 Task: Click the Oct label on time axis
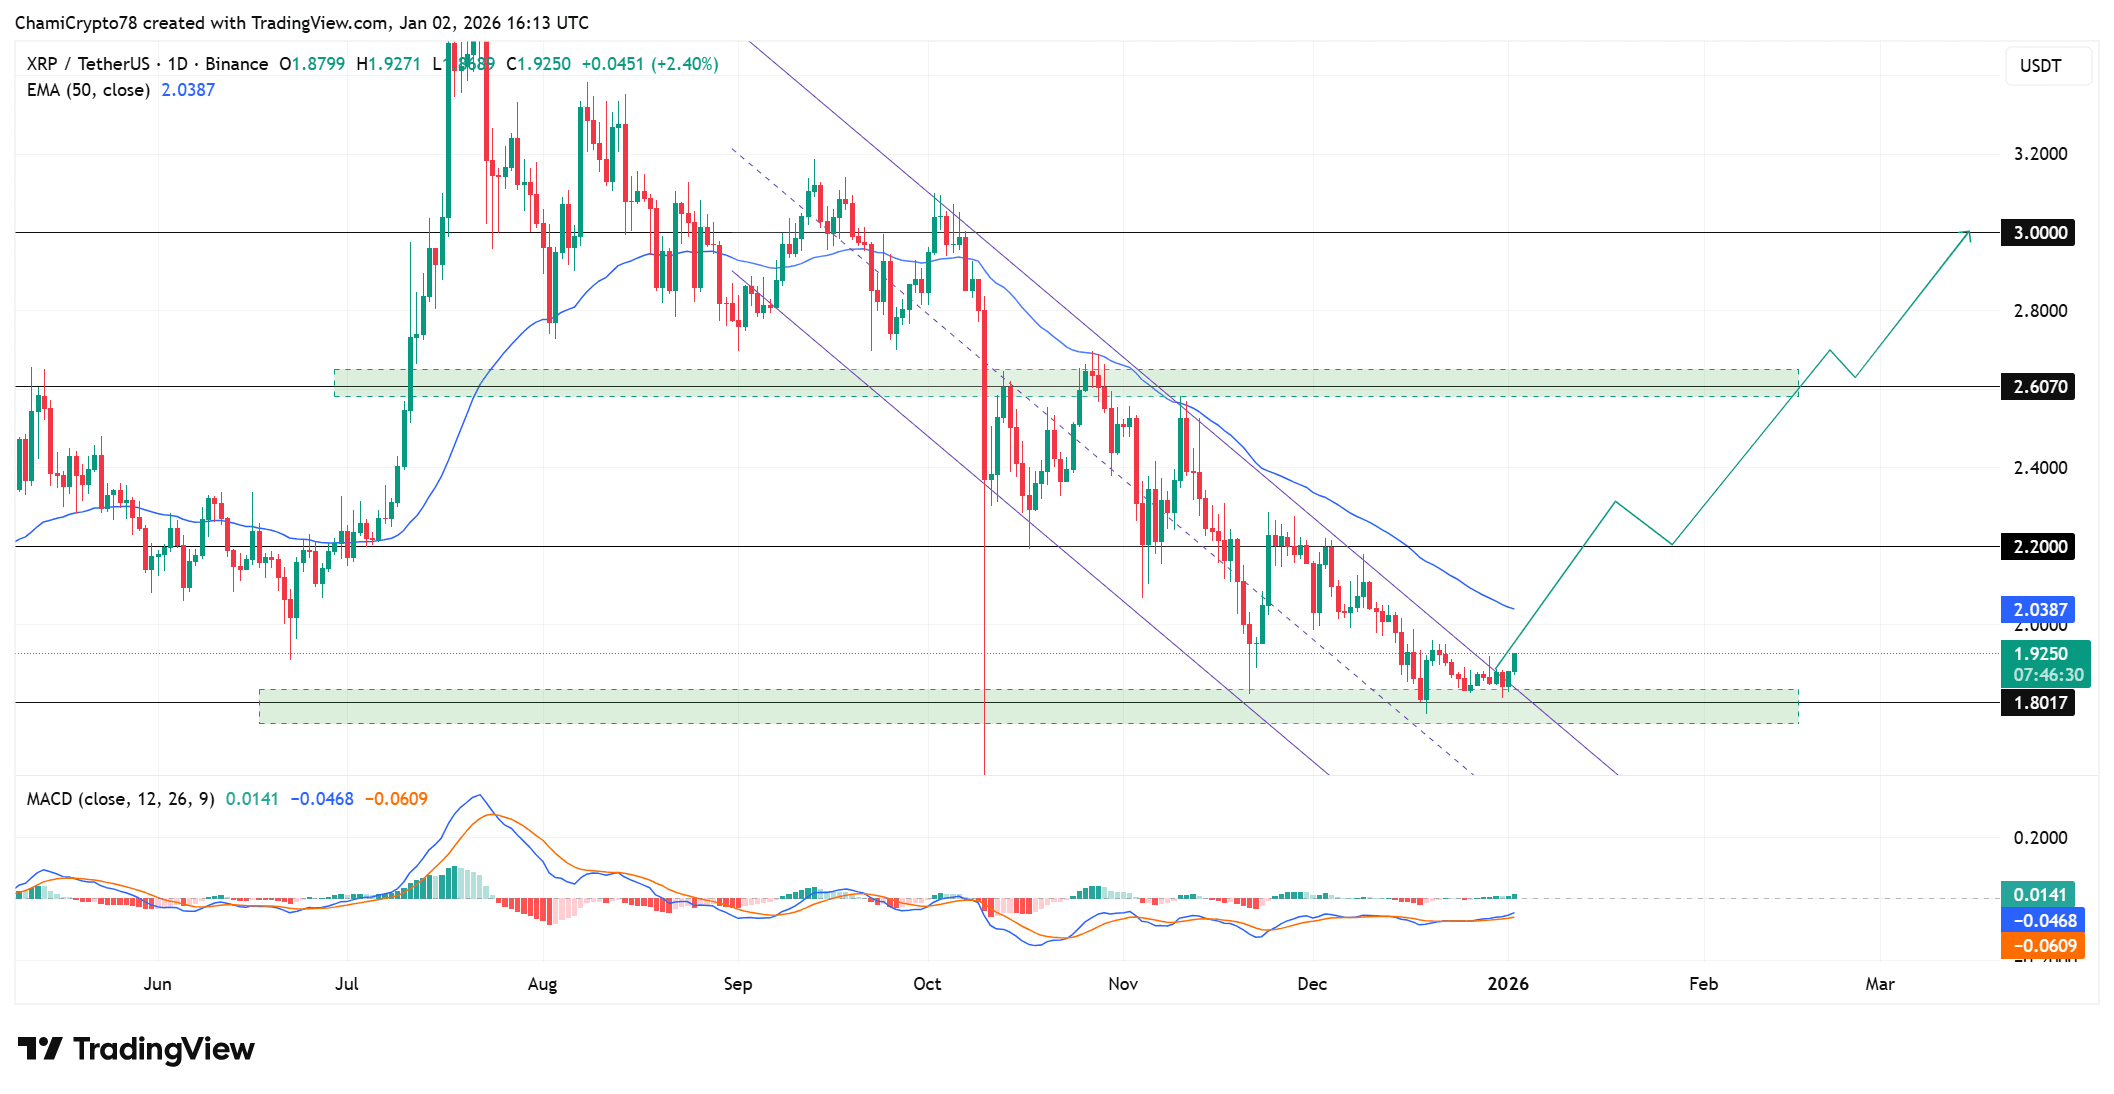(927, 984)
